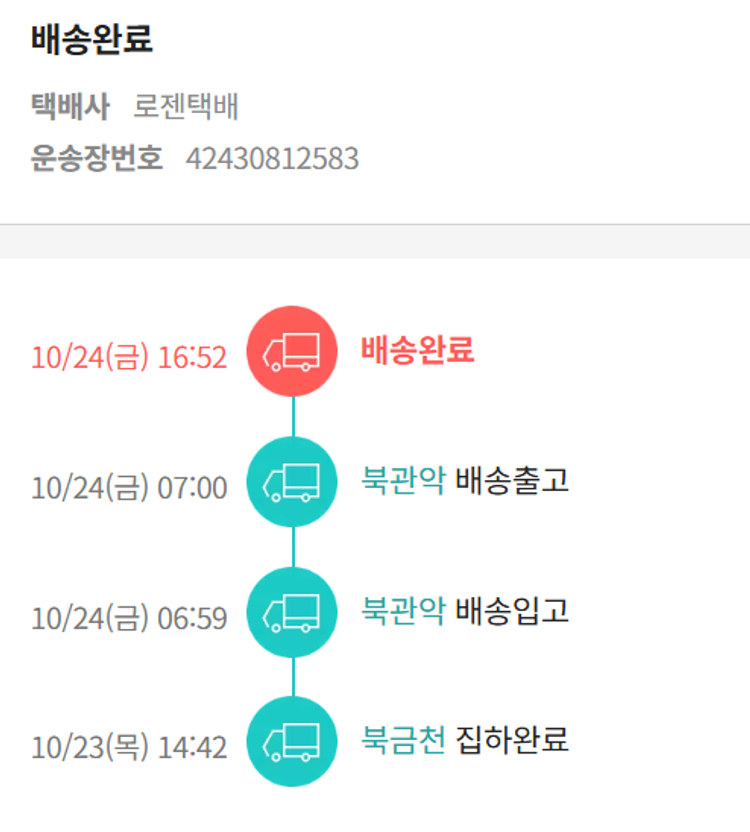
Task: Click the 배송완료 heading at top
Action: [x=92, y=40]
